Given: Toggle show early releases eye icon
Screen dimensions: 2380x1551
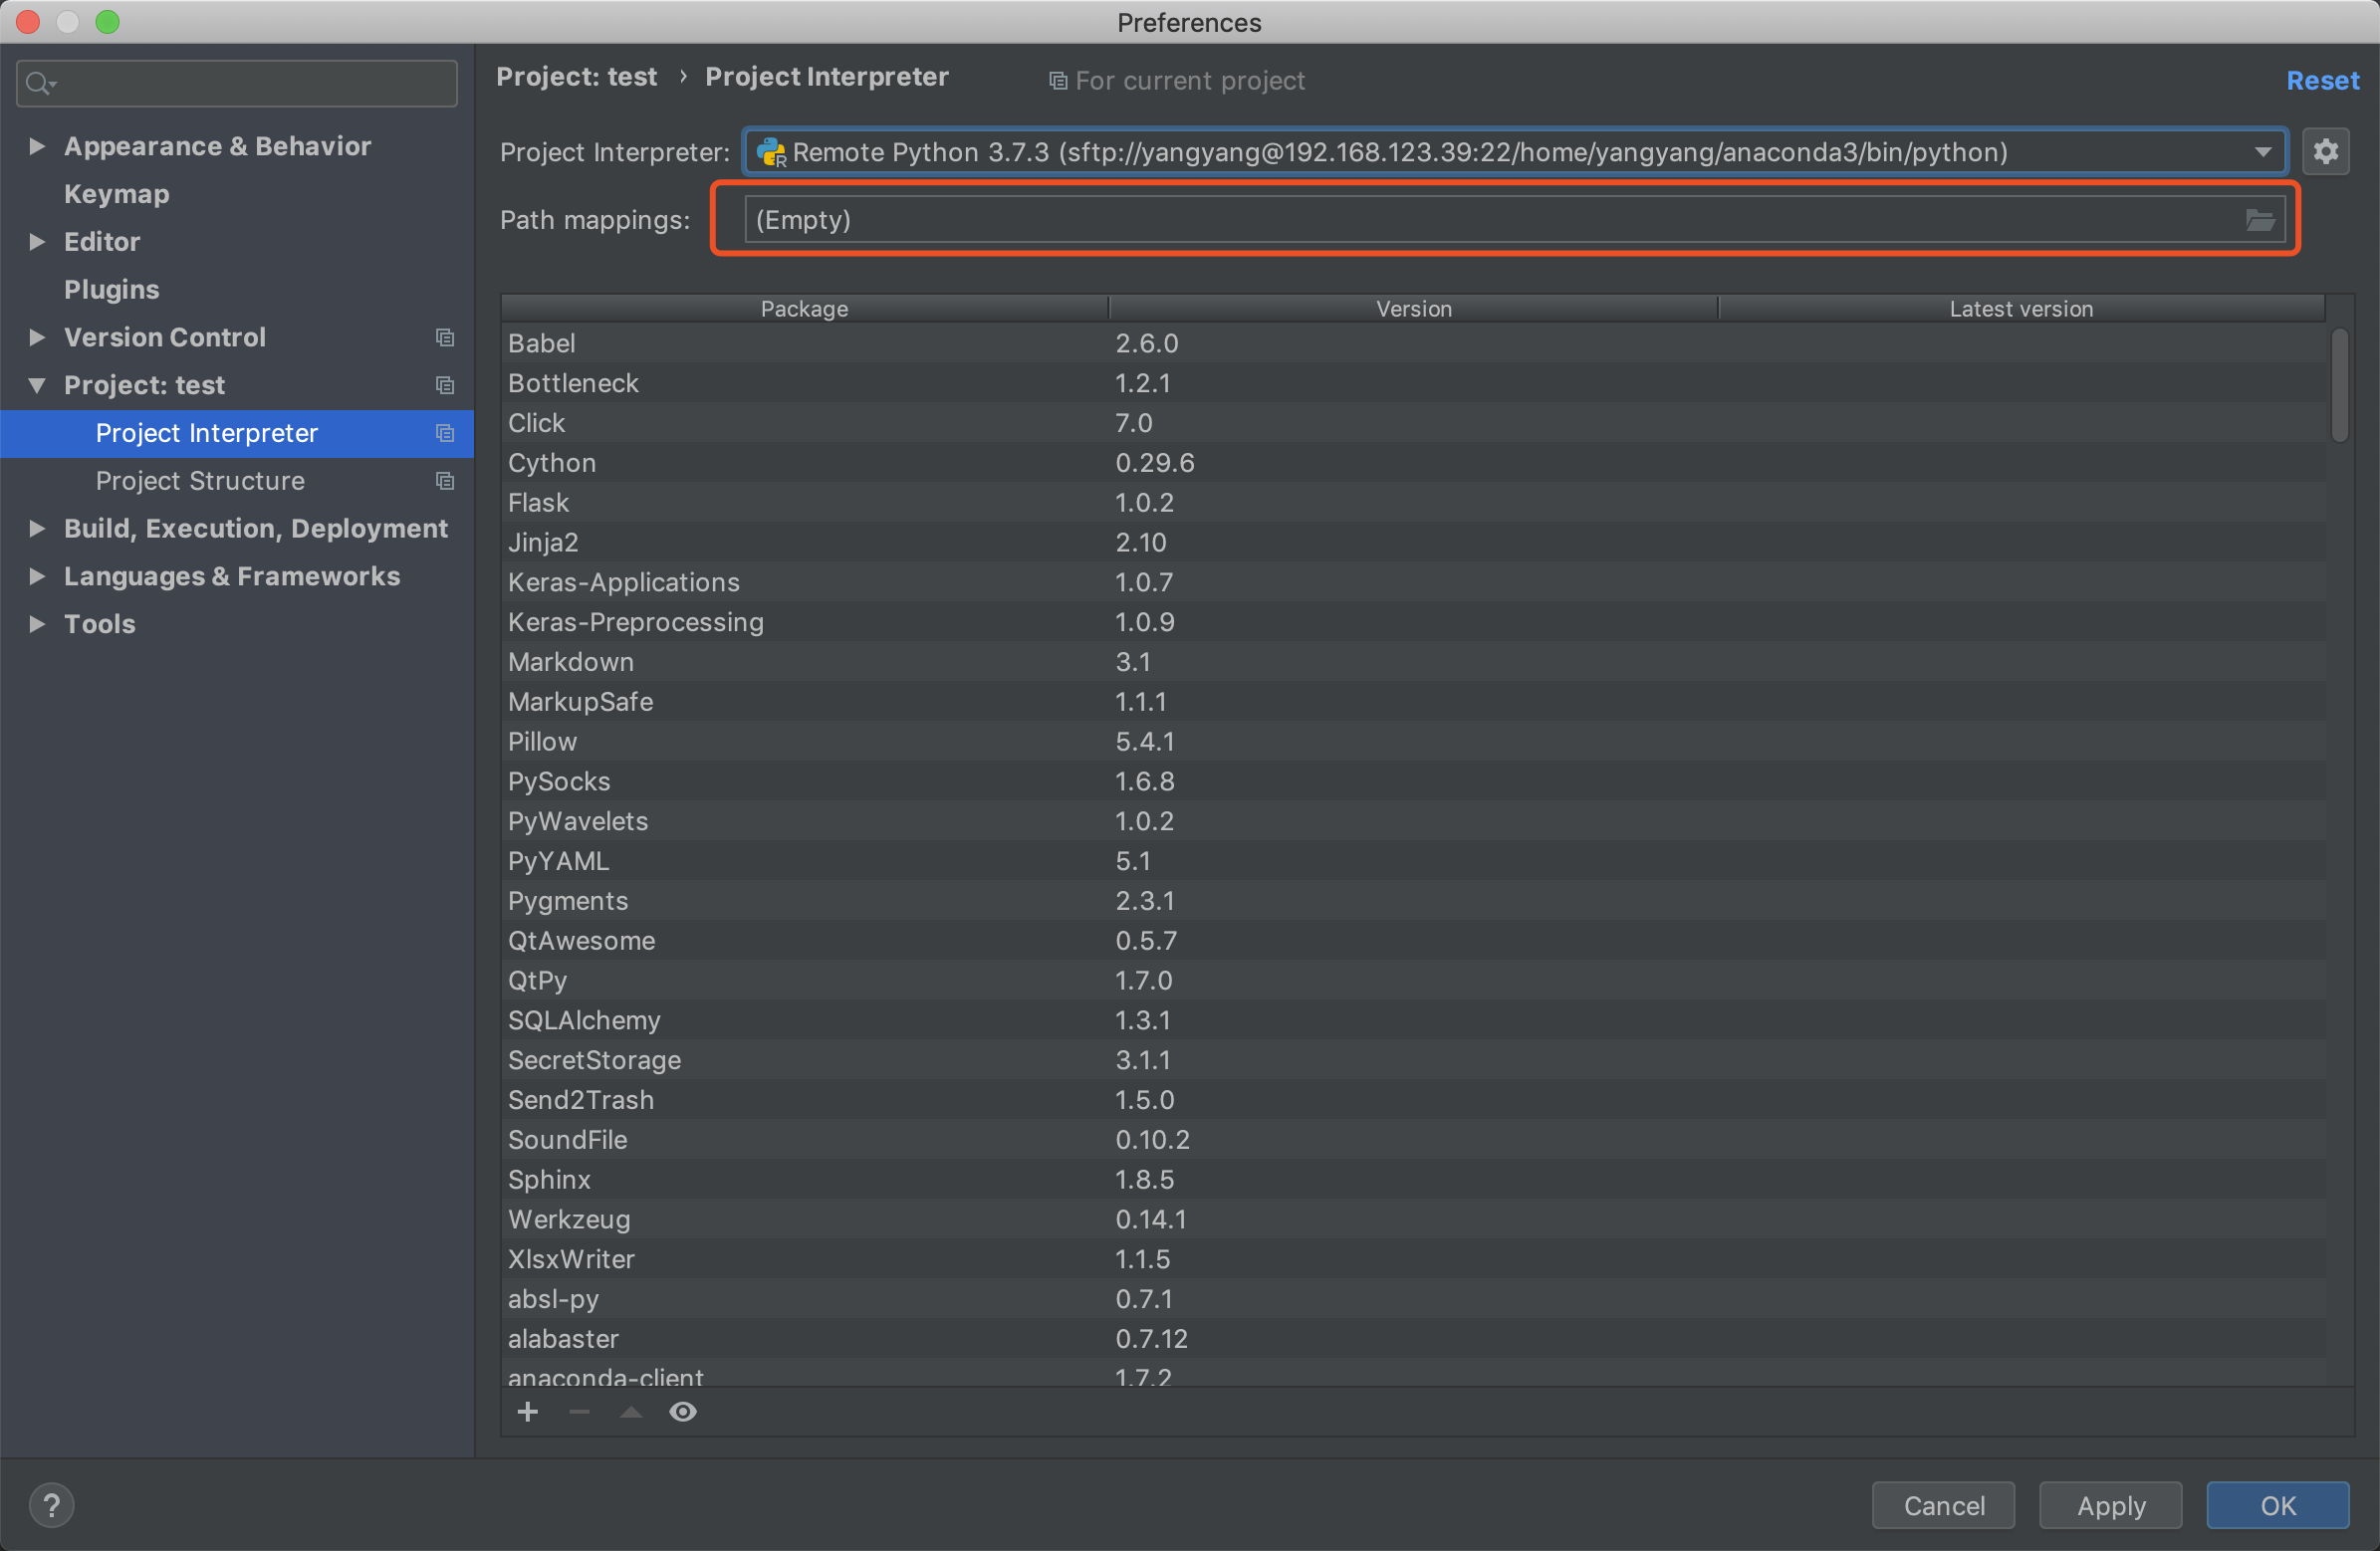Looking at the screenshot, I should pos(683,1411).
